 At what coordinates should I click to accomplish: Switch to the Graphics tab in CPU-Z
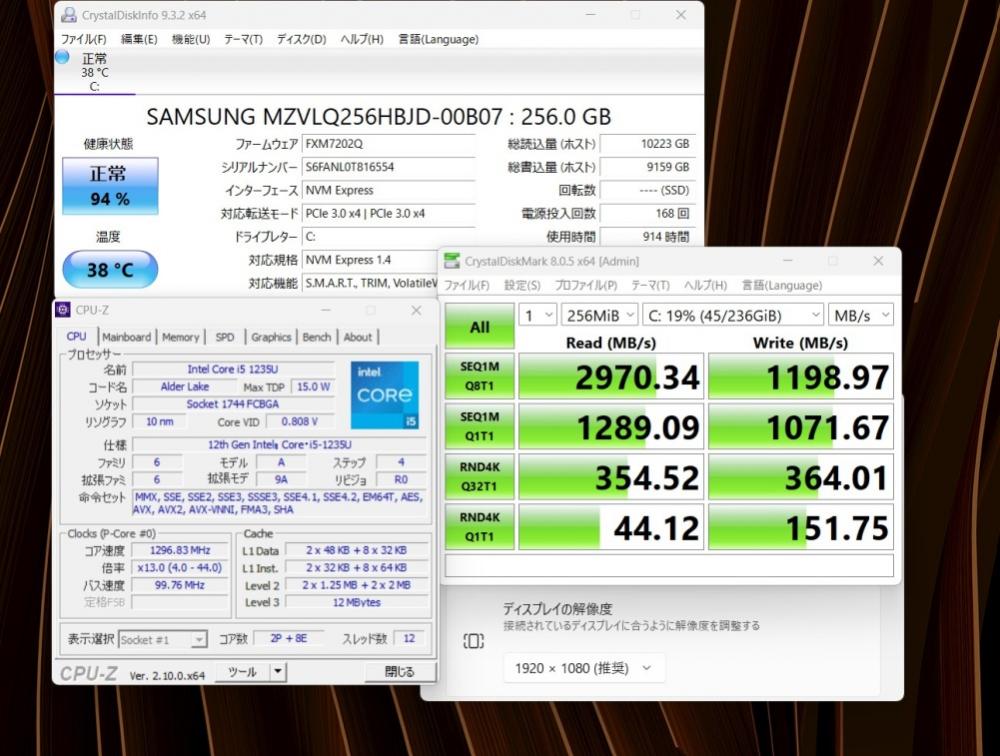pos(271,337)
